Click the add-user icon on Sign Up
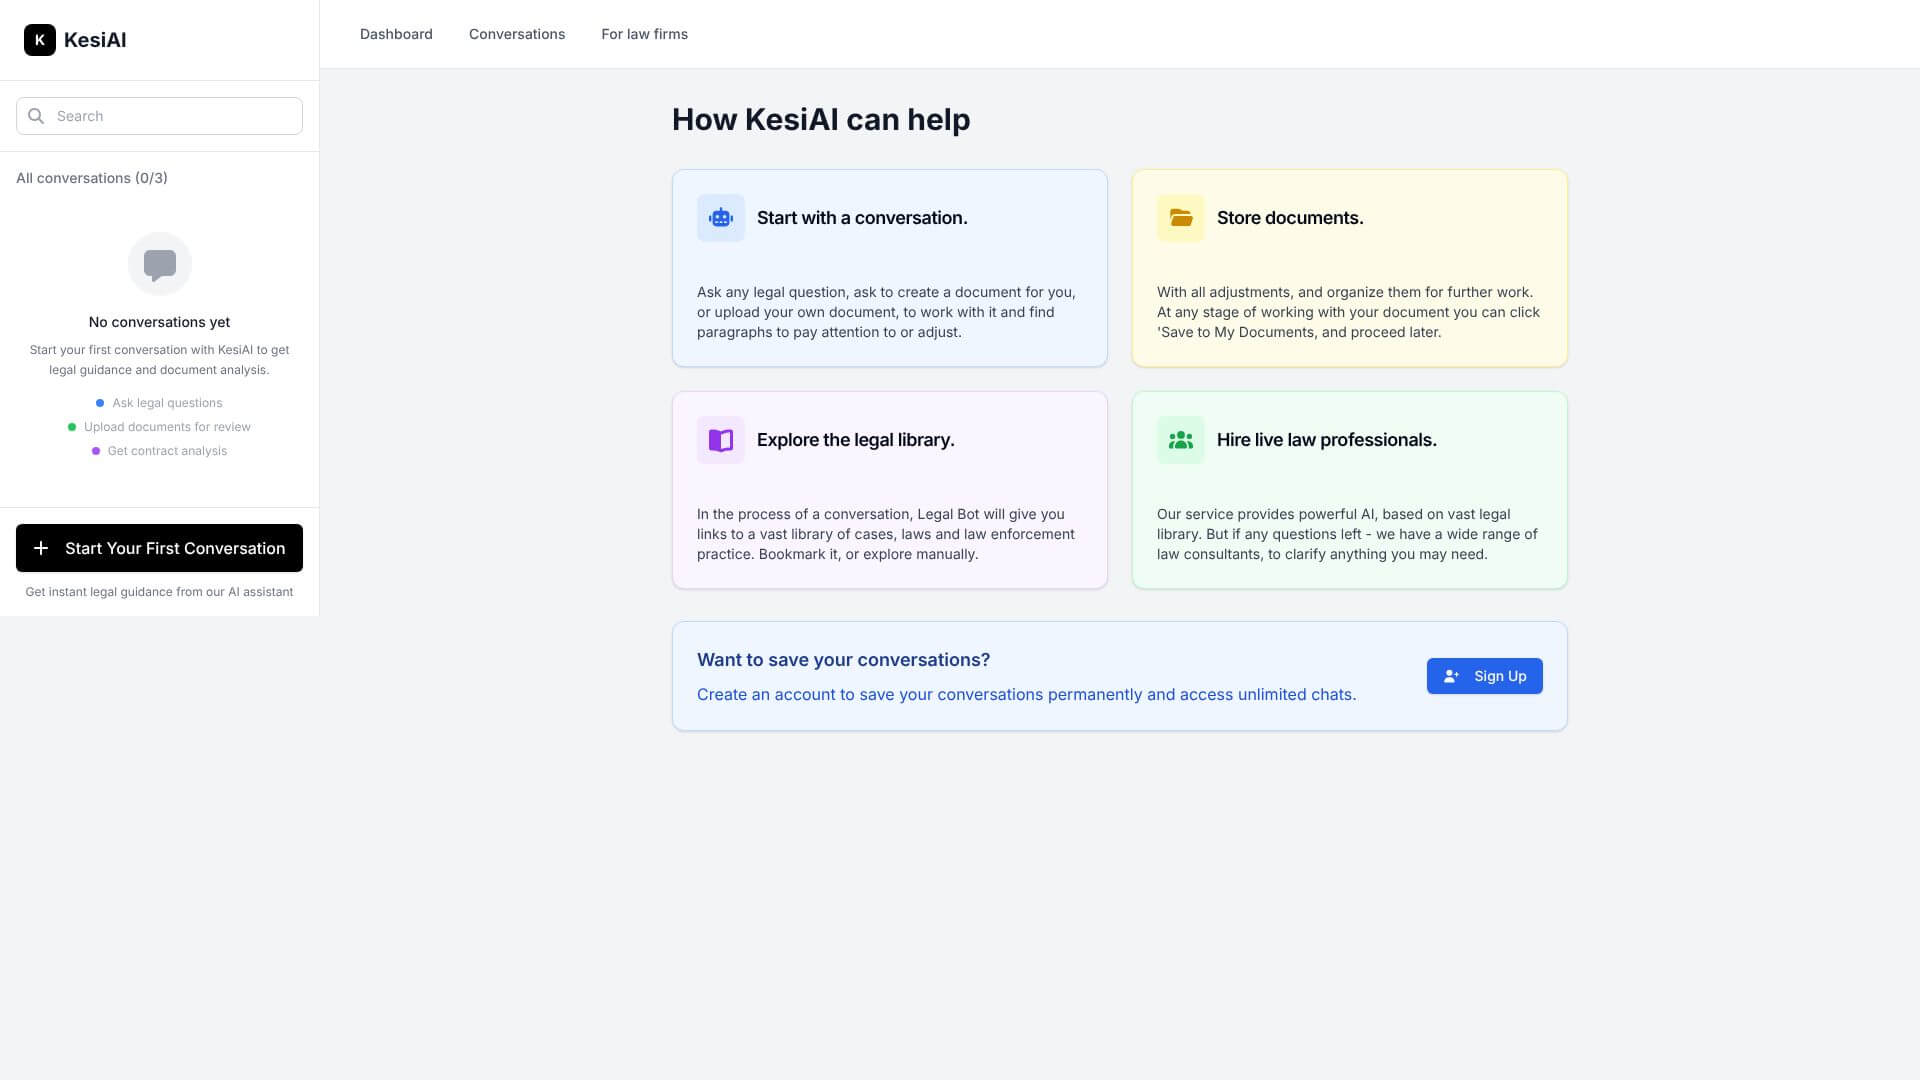 [1452, 676]
